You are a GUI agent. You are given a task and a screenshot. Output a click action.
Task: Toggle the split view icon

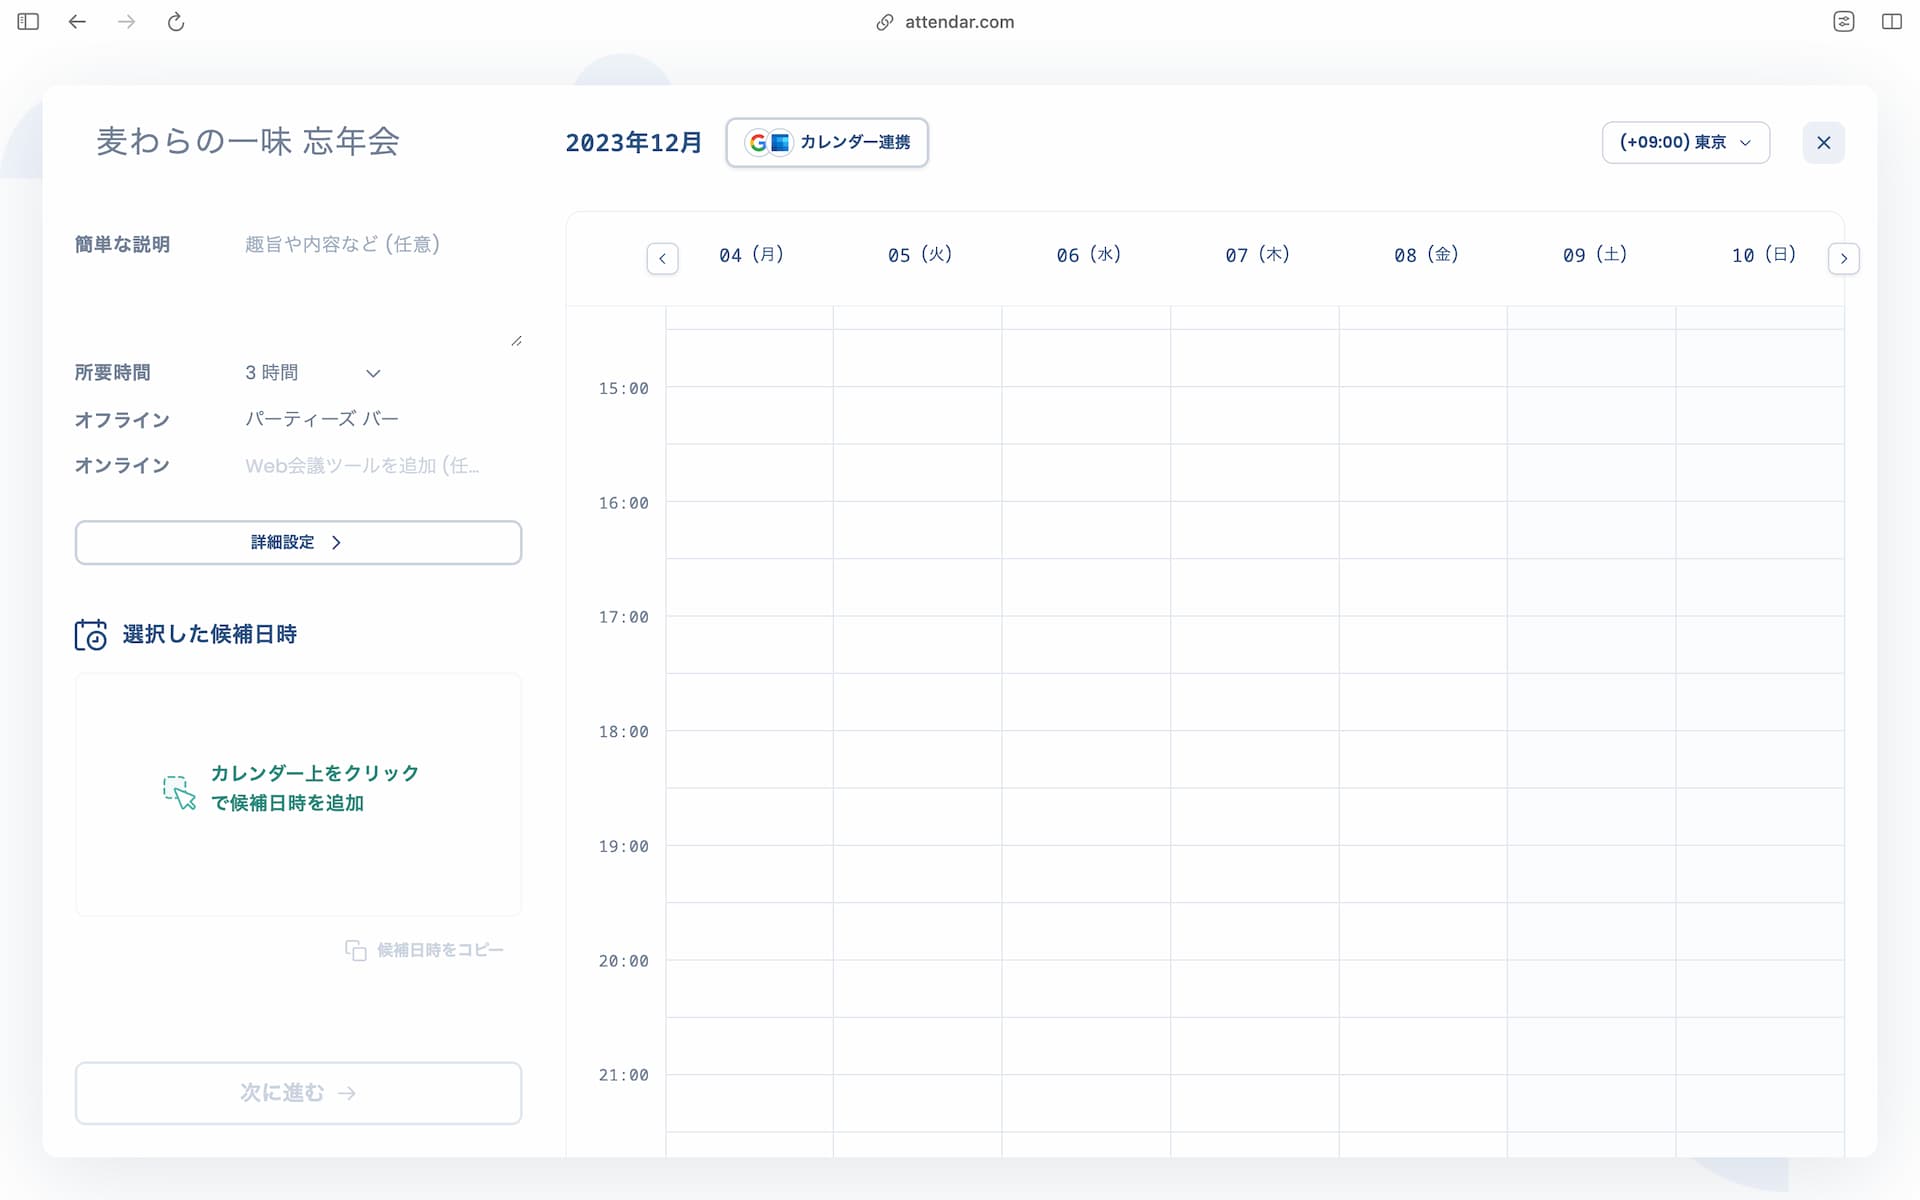[1892, 22]
